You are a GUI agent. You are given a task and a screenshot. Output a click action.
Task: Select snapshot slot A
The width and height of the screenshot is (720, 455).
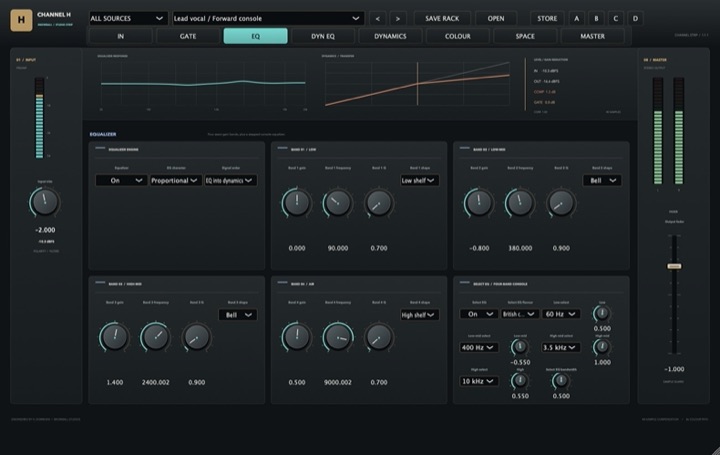[576, 19]
